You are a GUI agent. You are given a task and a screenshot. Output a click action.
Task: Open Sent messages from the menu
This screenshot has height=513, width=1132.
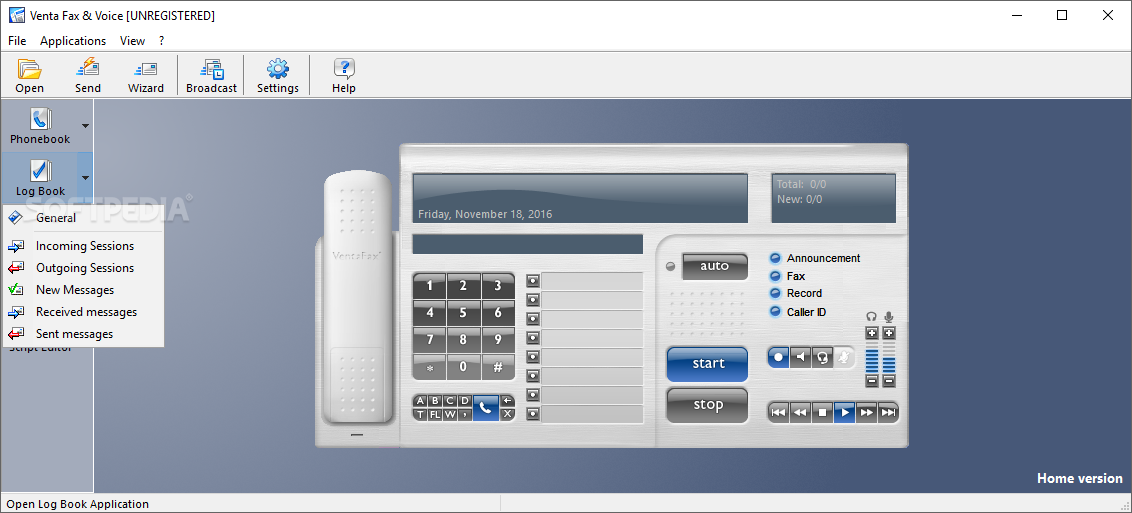[83, 334]
